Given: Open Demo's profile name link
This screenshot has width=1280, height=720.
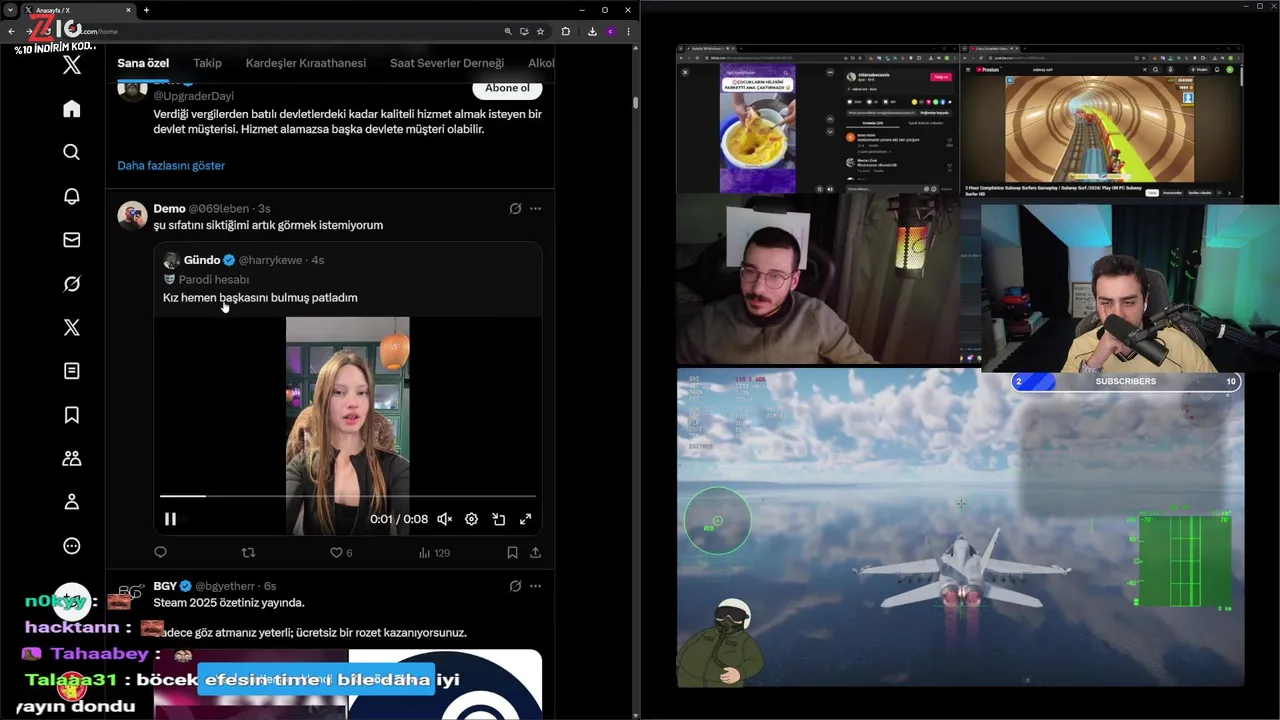Looking at the screenshot, I should (x=169, y=208).
